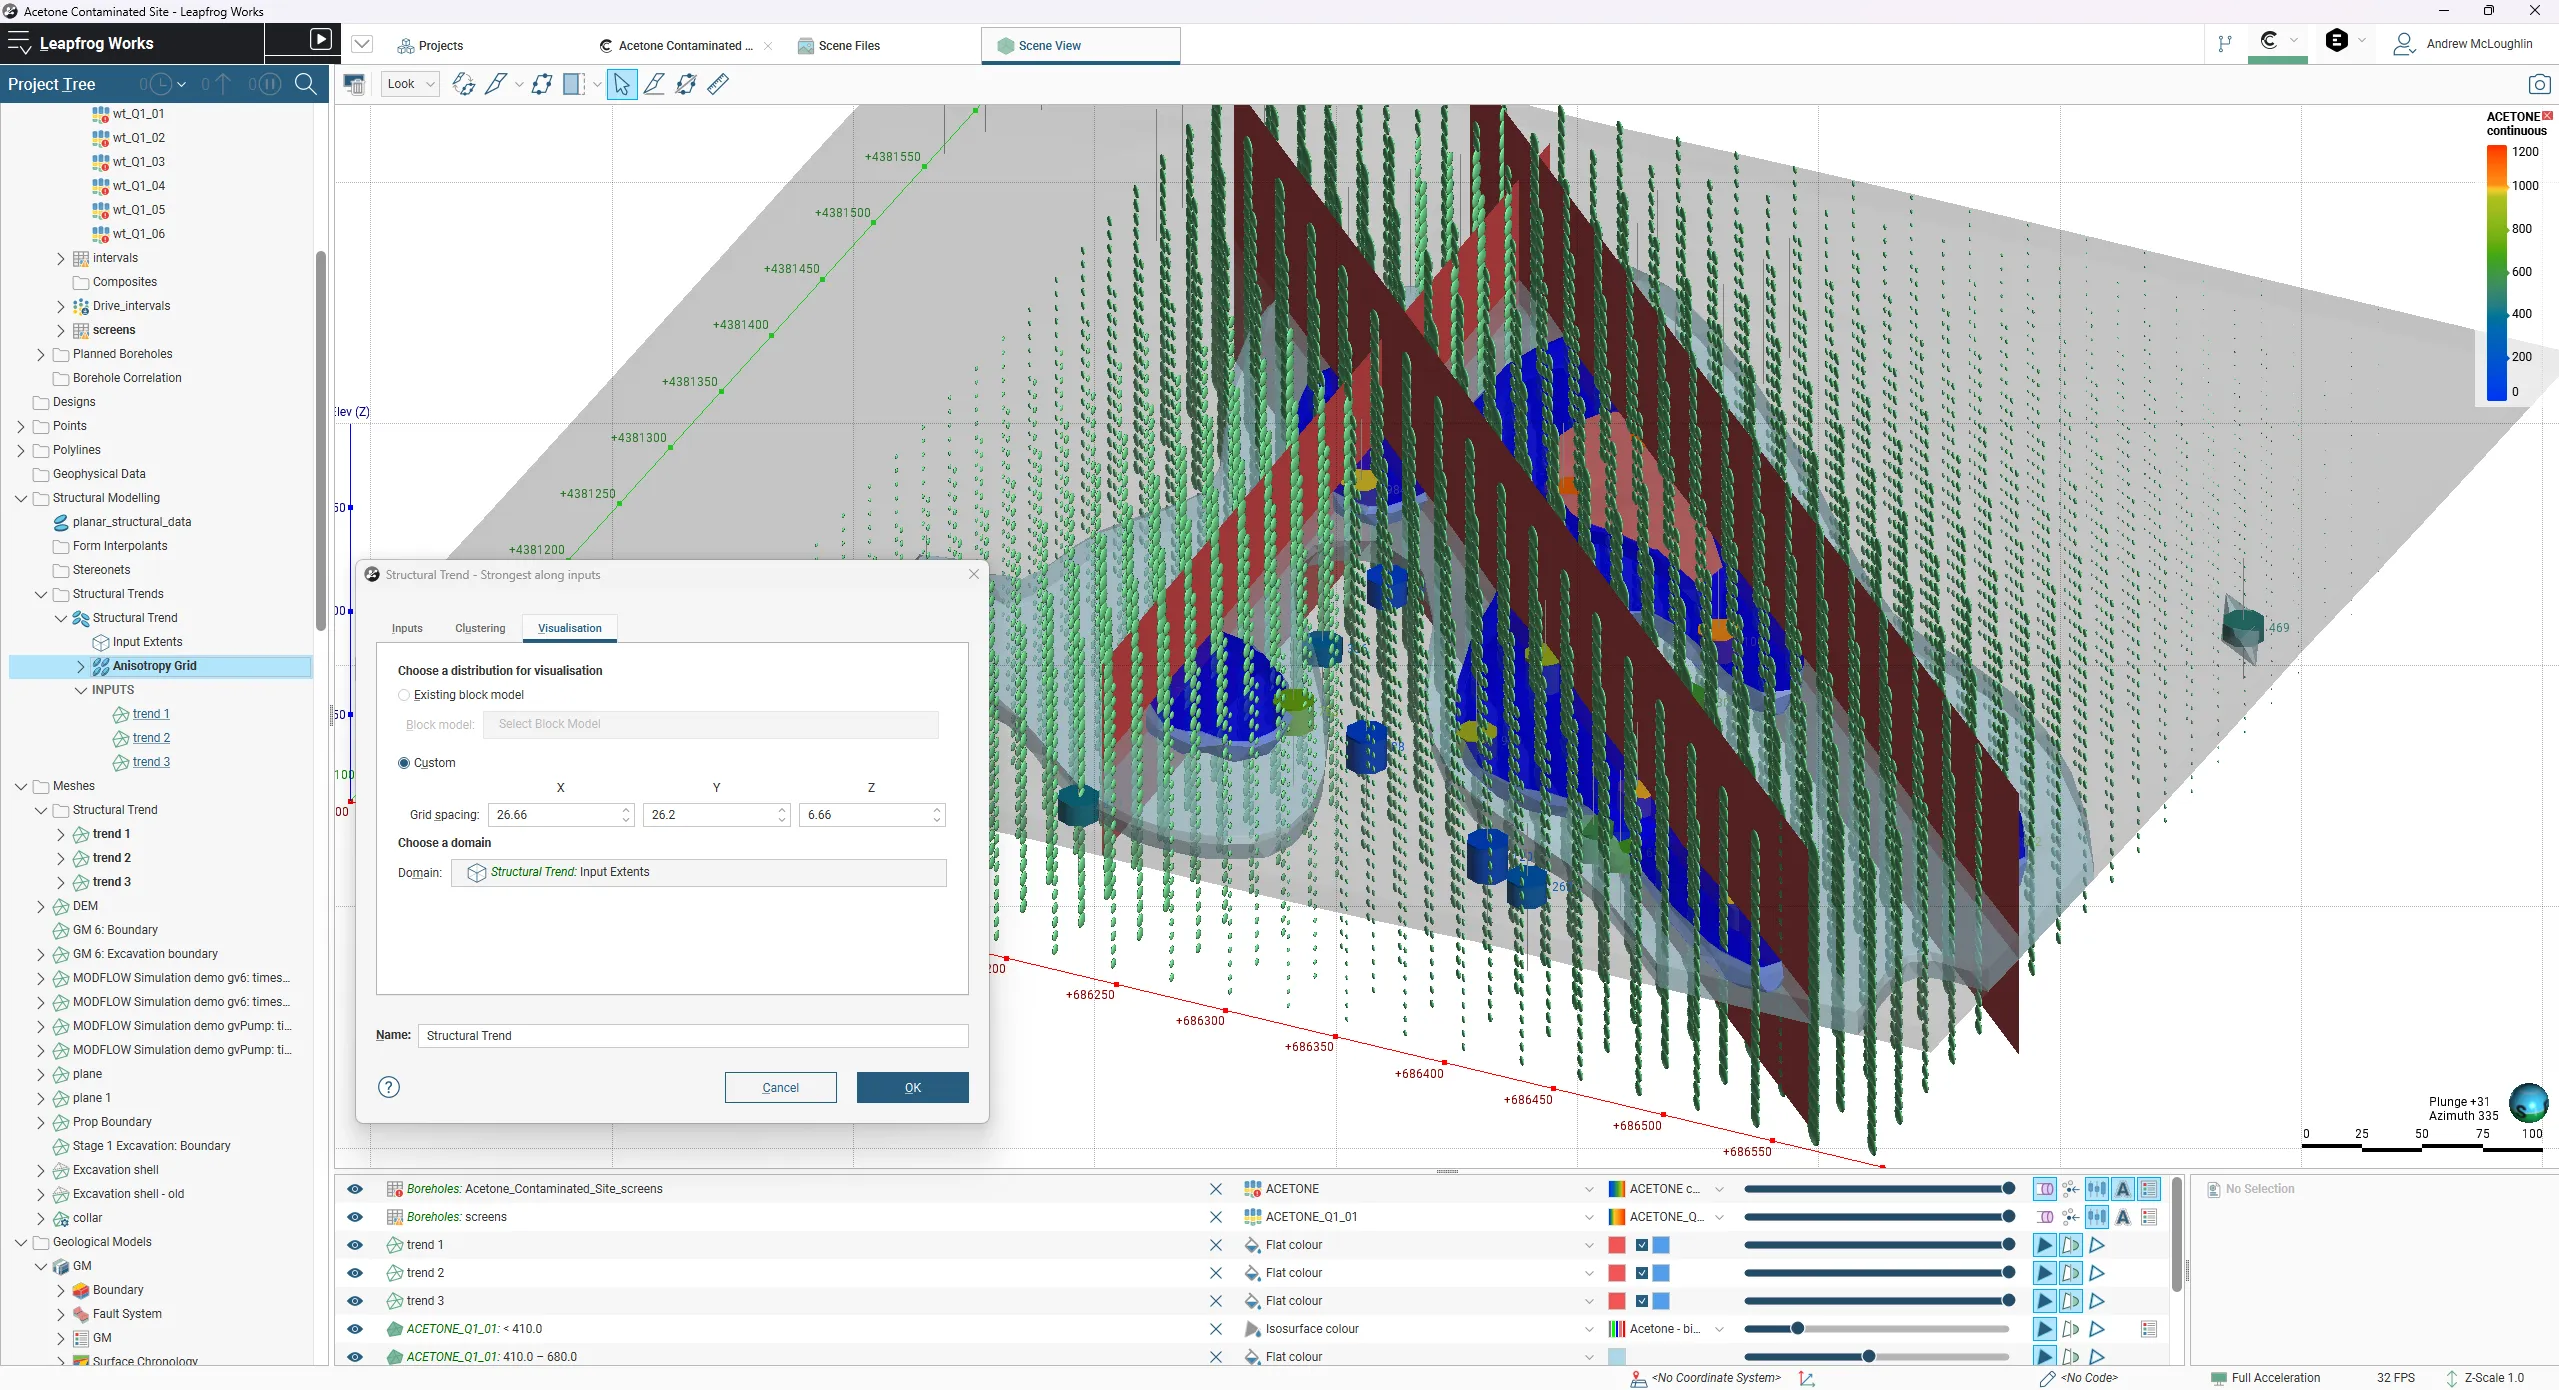2559x1390 pixels.
Task: Hide trend 1 with its eye toggle
Action: pos(355,1245)
